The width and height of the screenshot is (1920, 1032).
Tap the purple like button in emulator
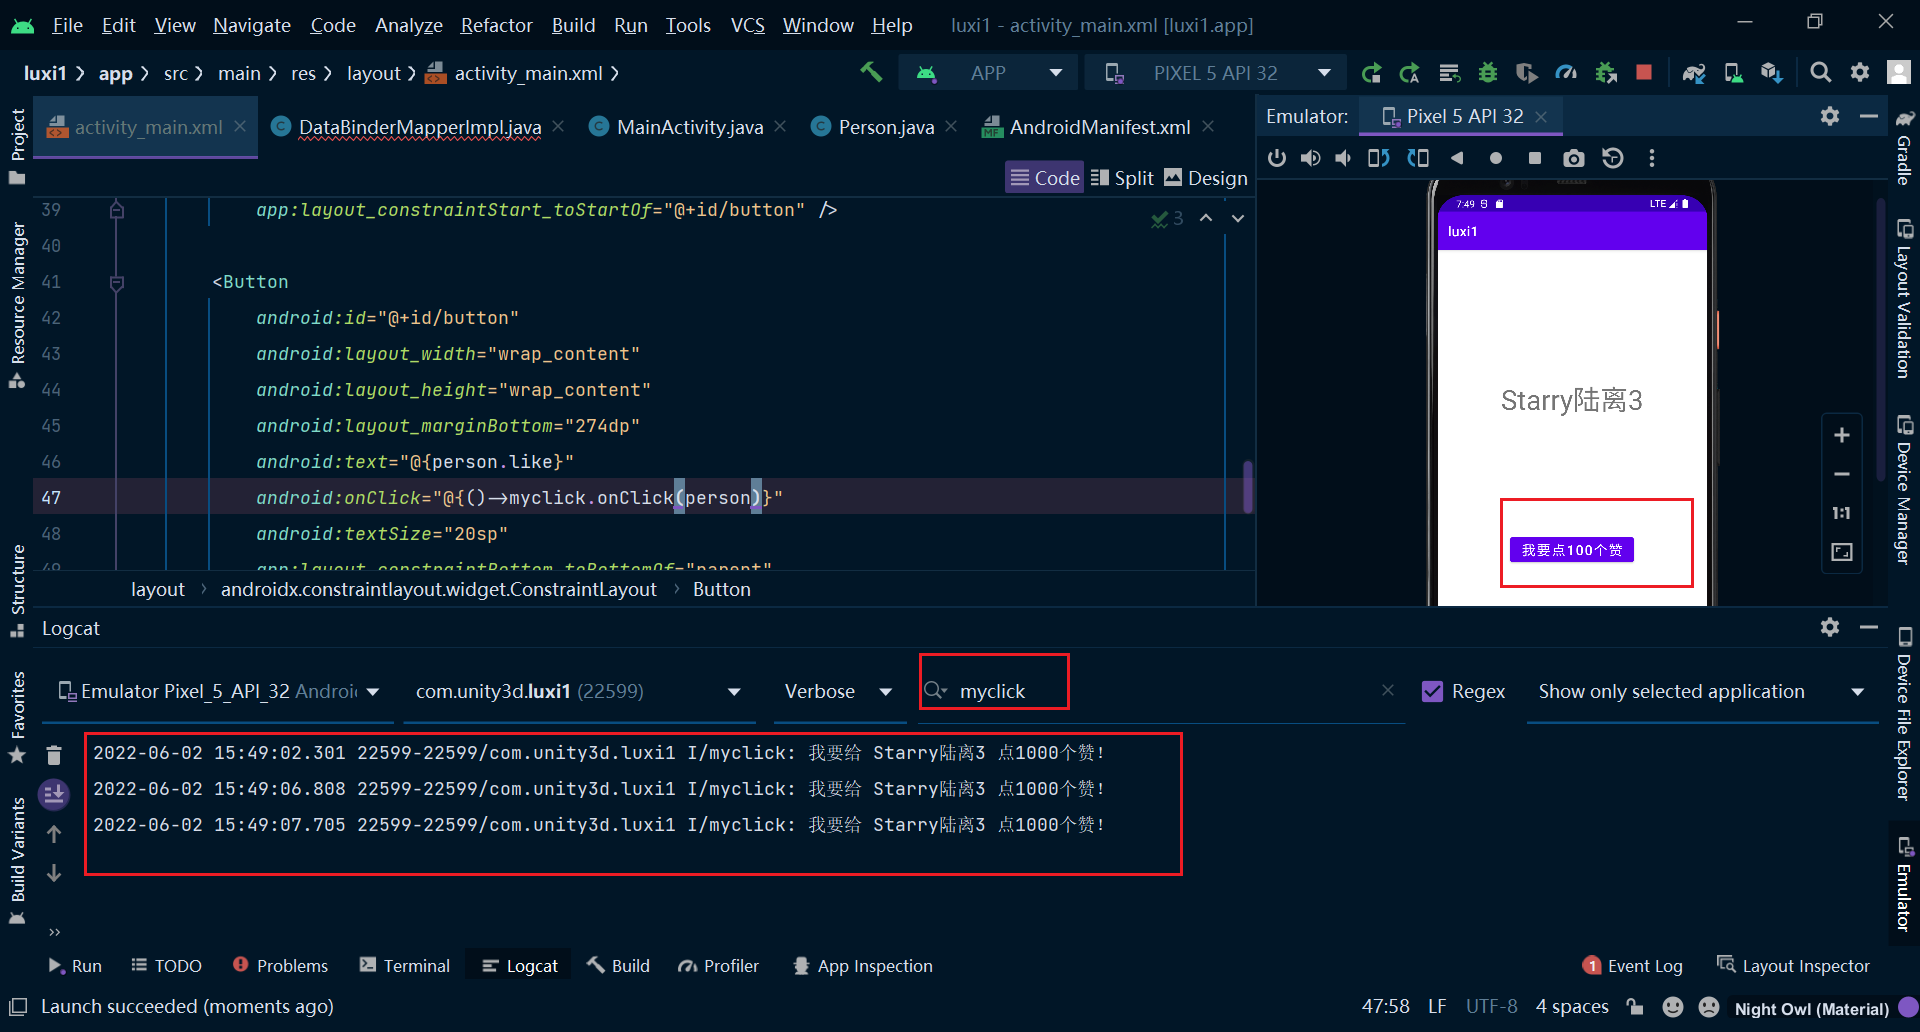1571,550
